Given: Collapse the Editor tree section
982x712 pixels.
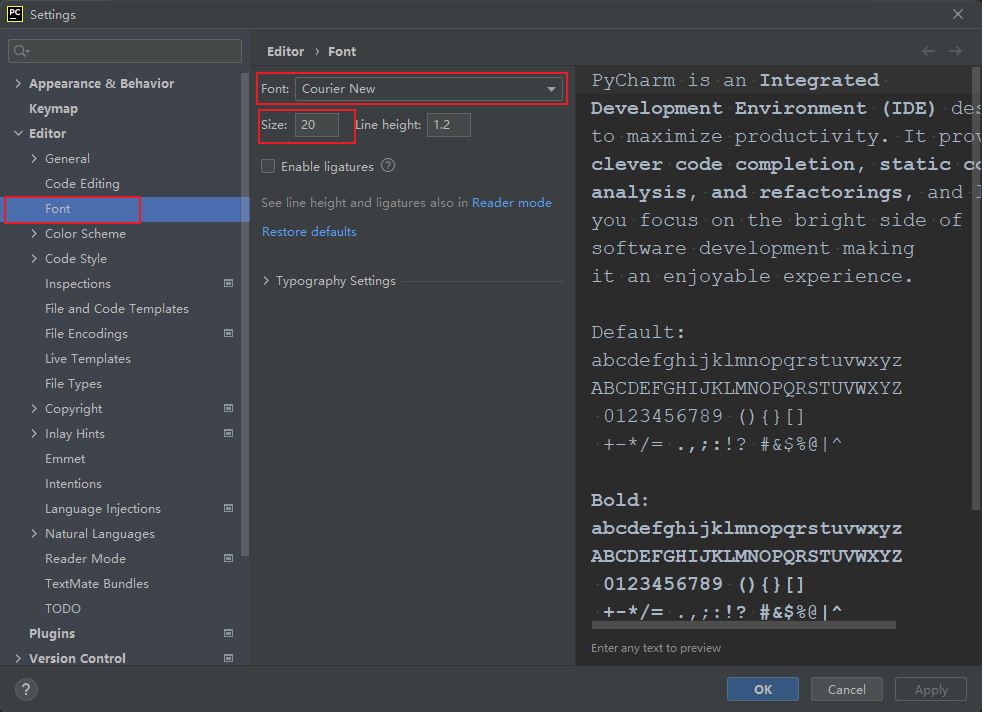Looking at the screenshot, I should click(18, 134).
